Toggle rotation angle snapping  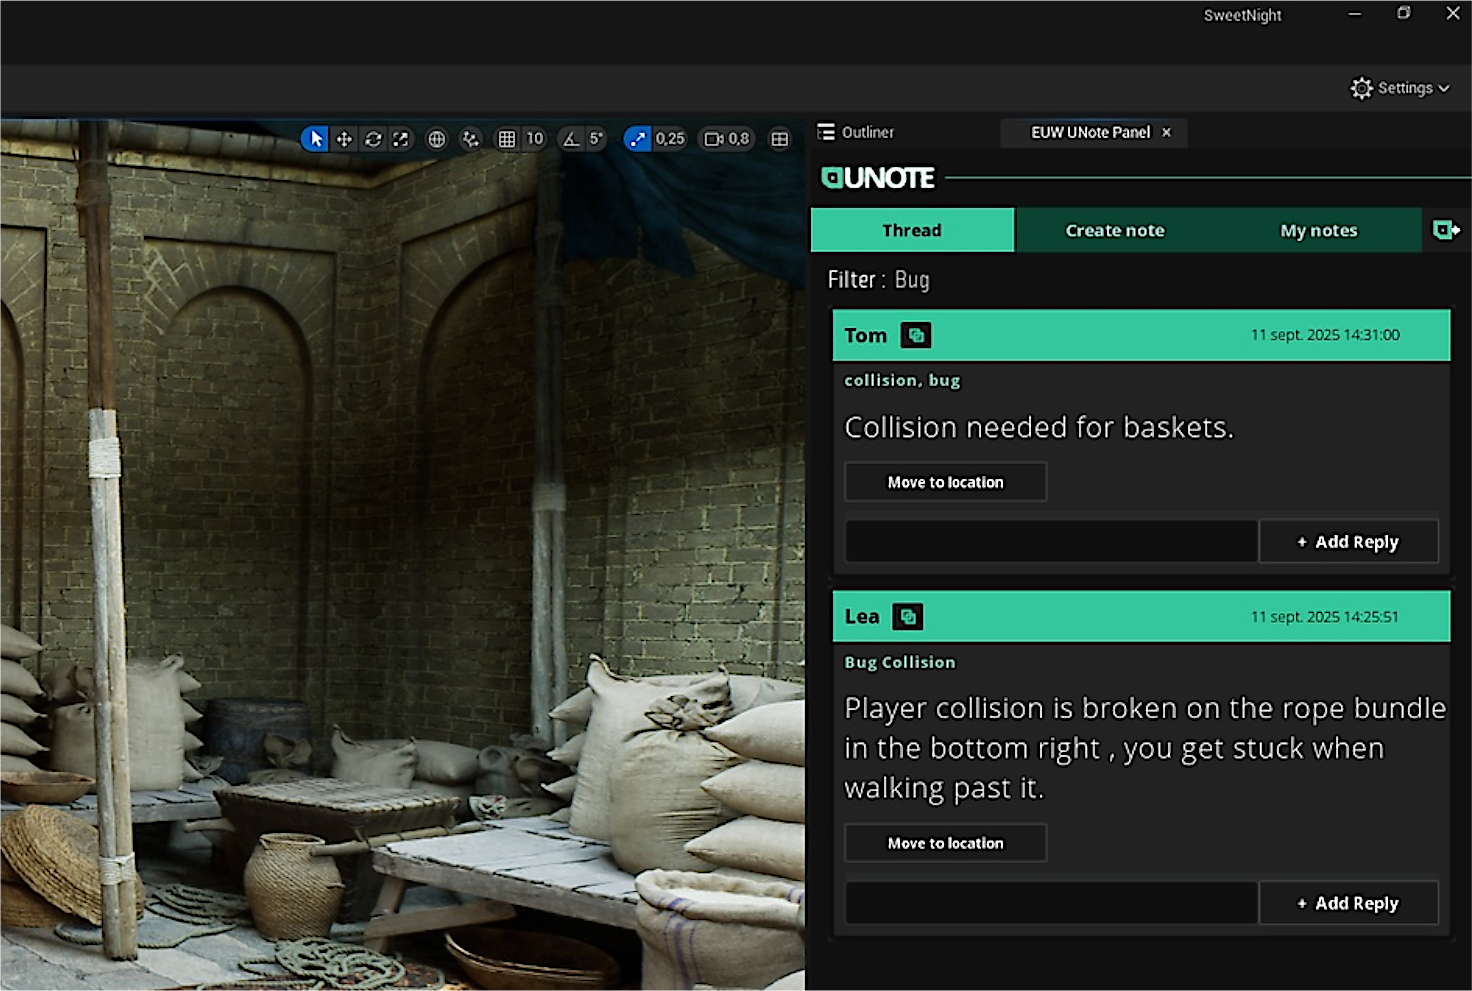pyautogui.click(x=571, y=139)
